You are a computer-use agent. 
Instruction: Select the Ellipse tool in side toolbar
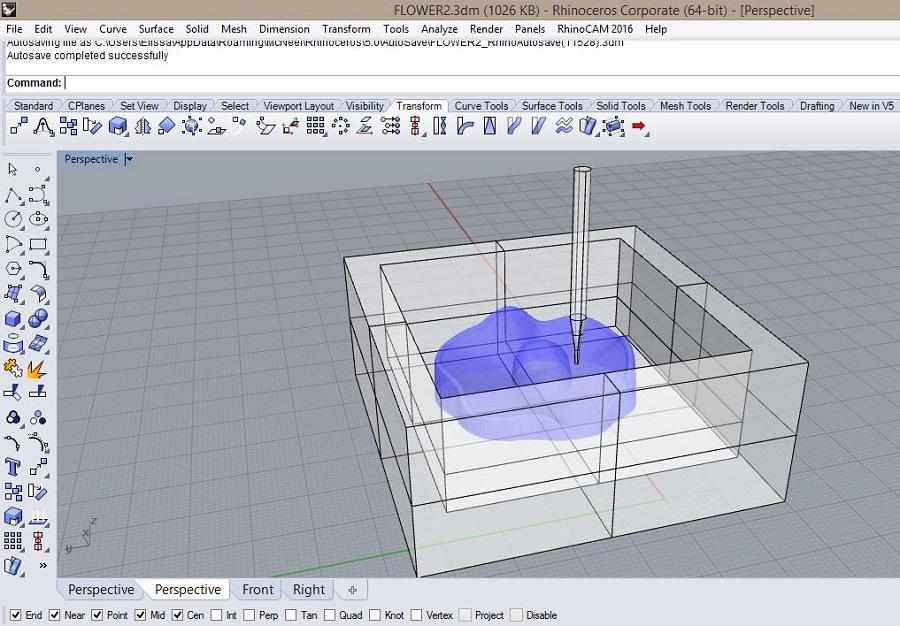coord(38,219)
